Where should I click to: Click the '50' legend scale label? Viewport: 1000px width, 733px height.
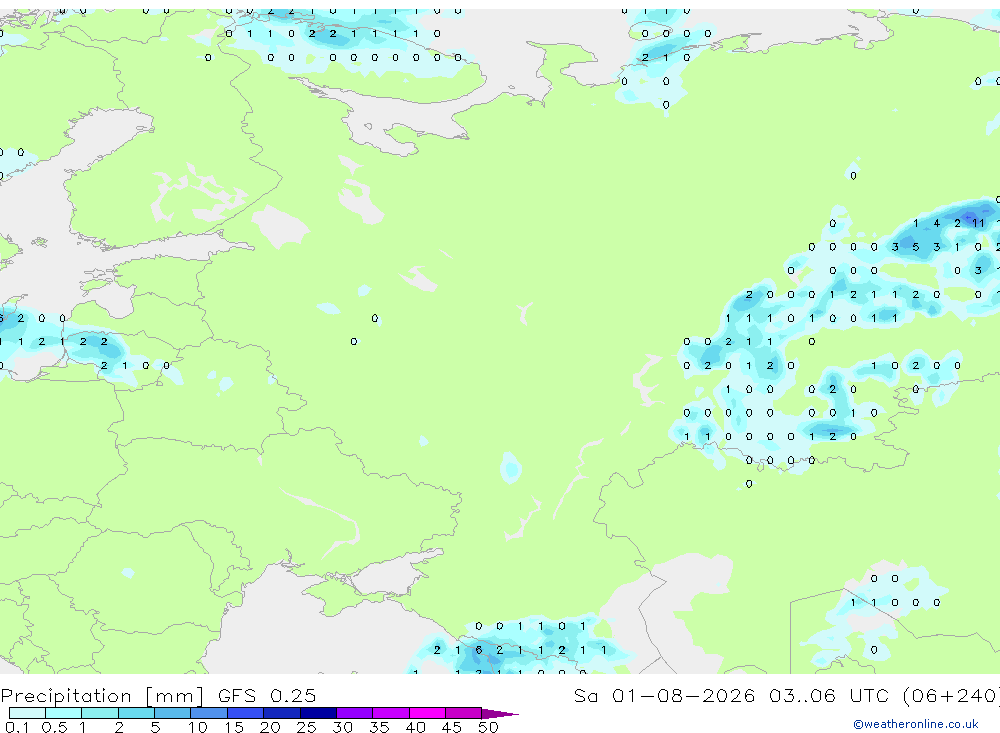pos(488,727)
